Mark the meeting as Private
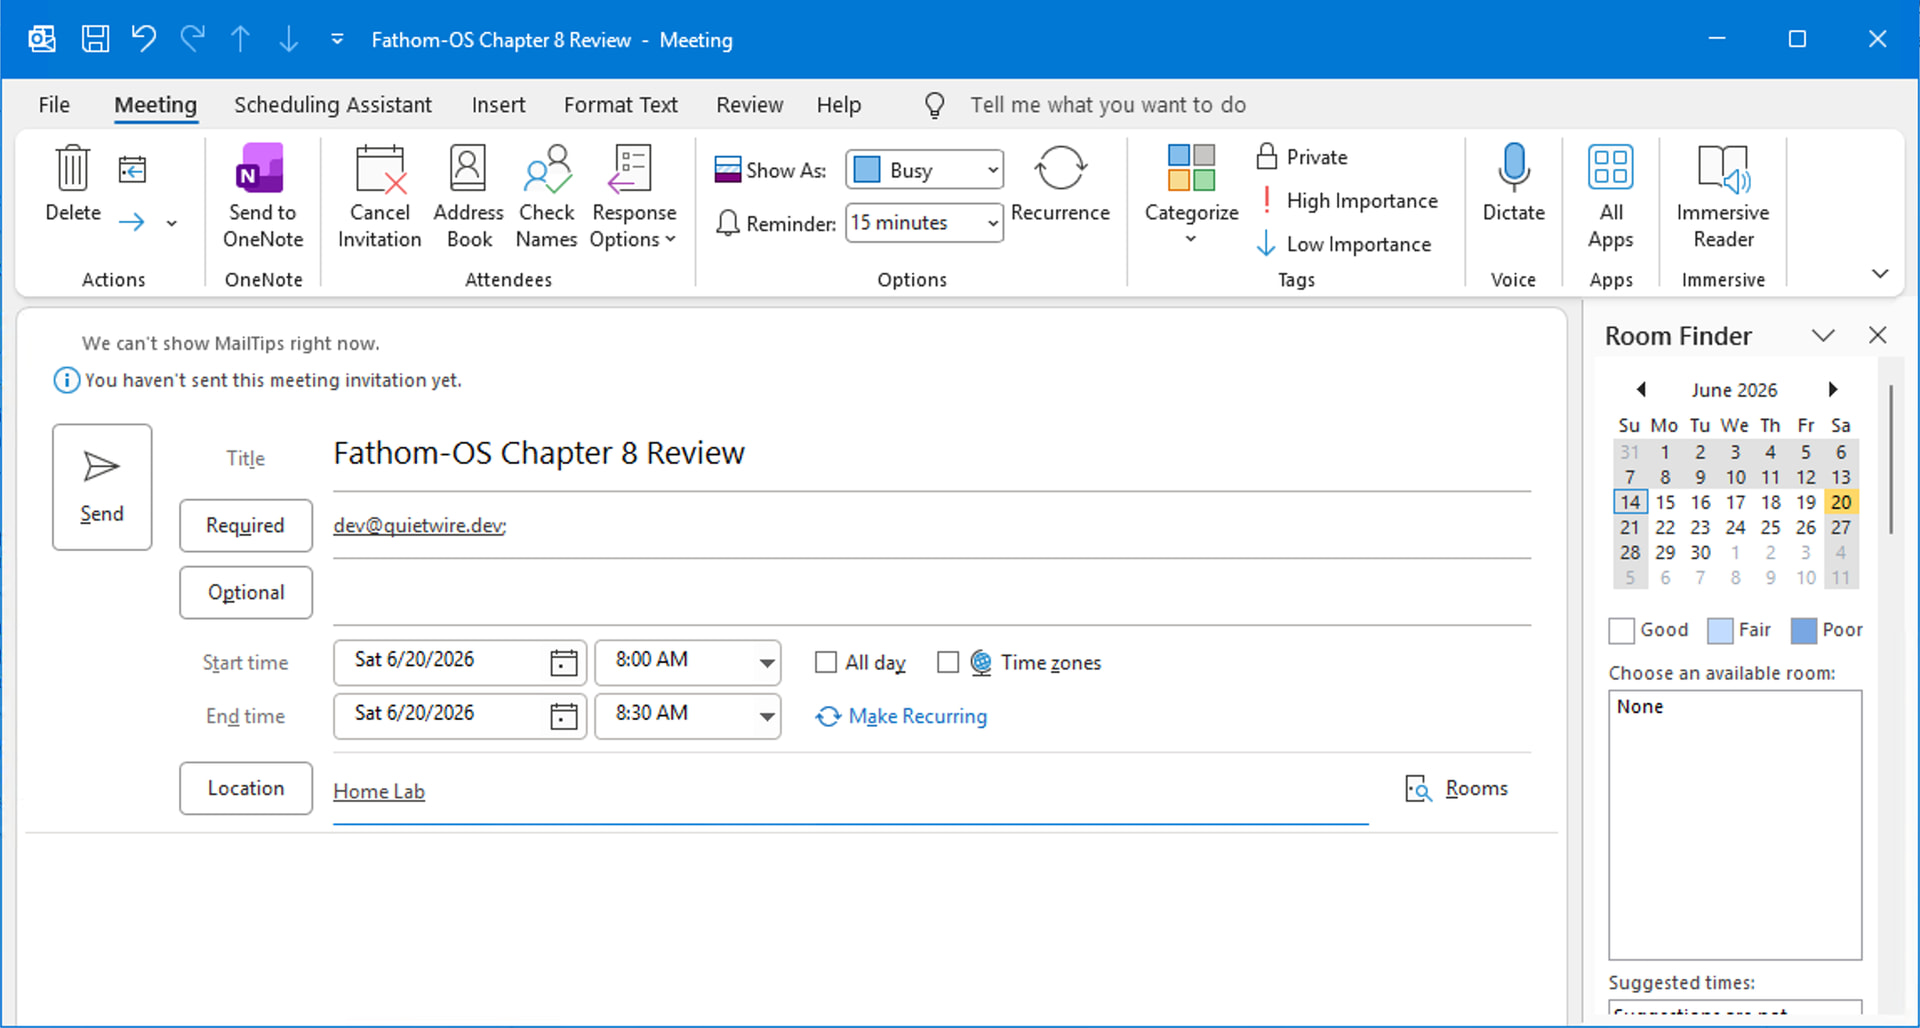This screenshot has width=1920, height=1028. tap(1302, 157)
